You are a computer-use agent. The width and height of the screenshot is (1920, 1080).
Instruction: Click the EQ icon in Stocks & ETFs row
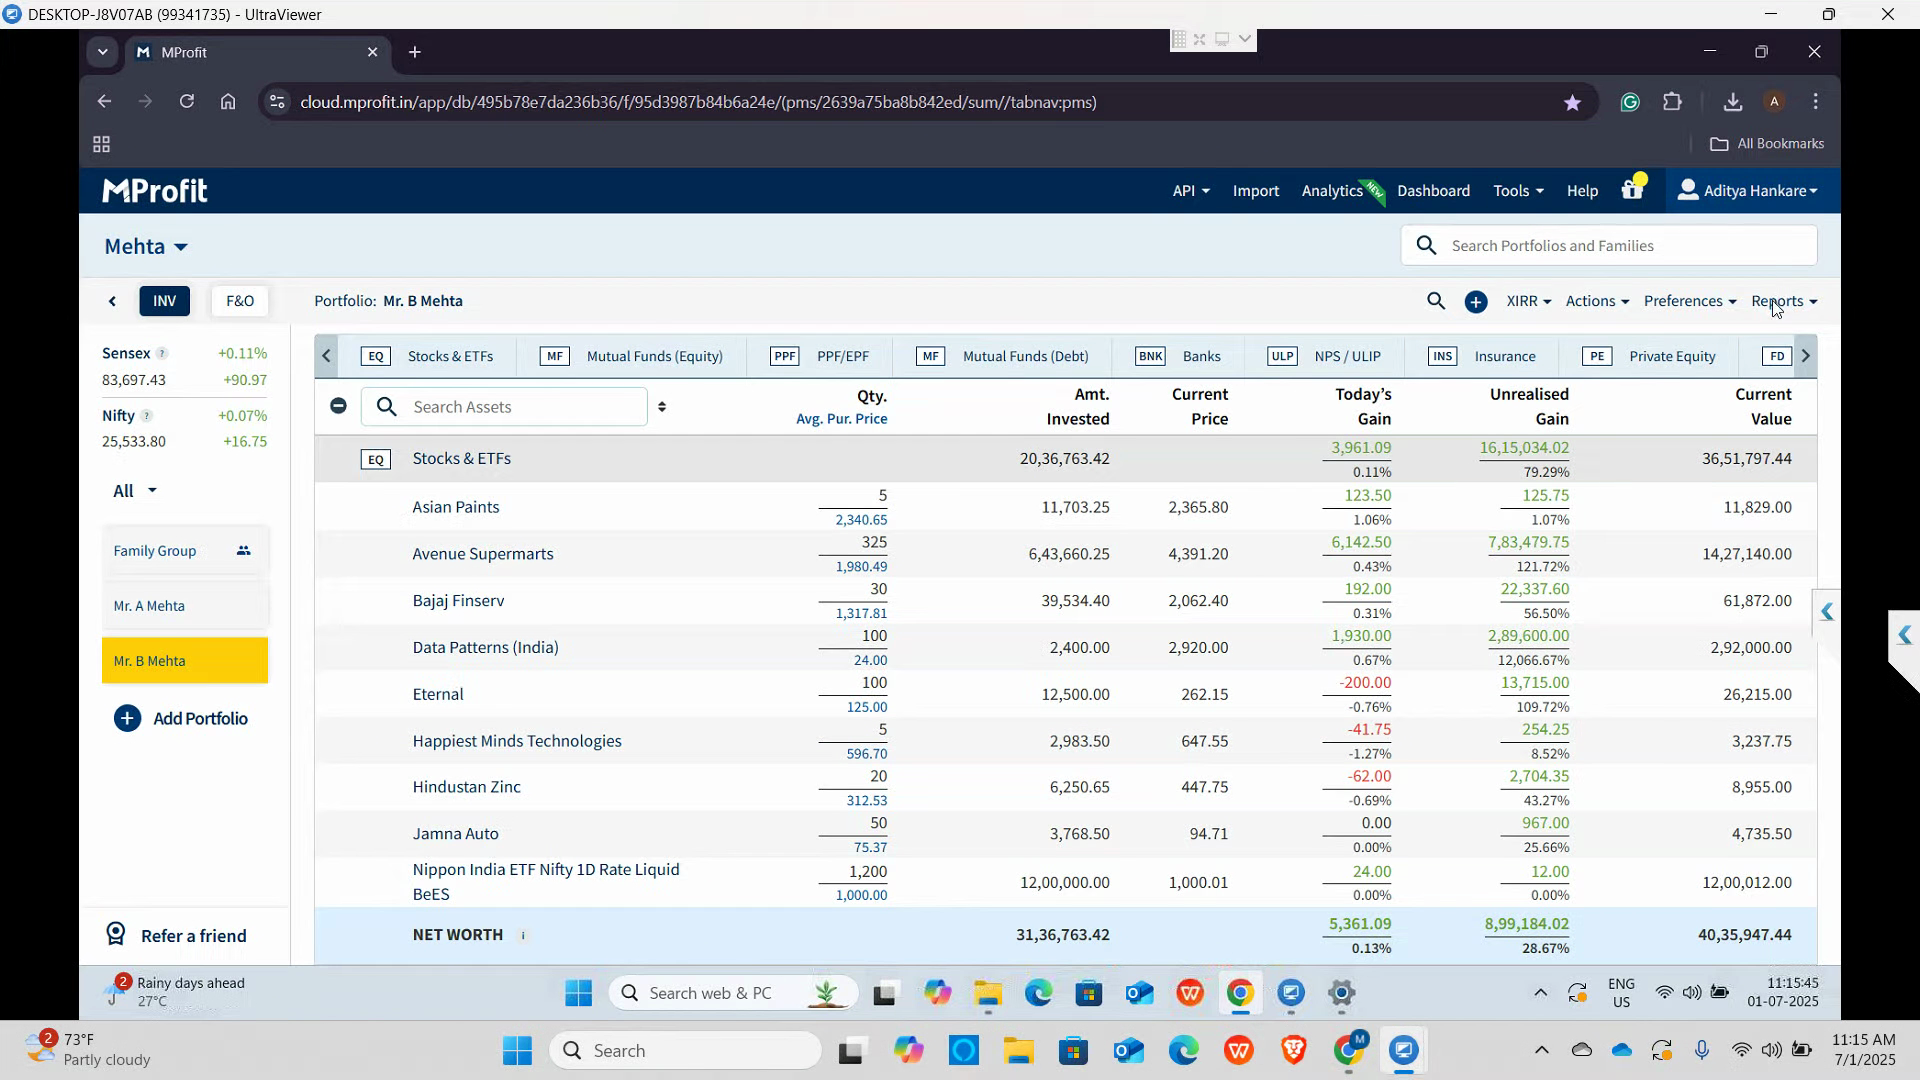tap(376, 459)
